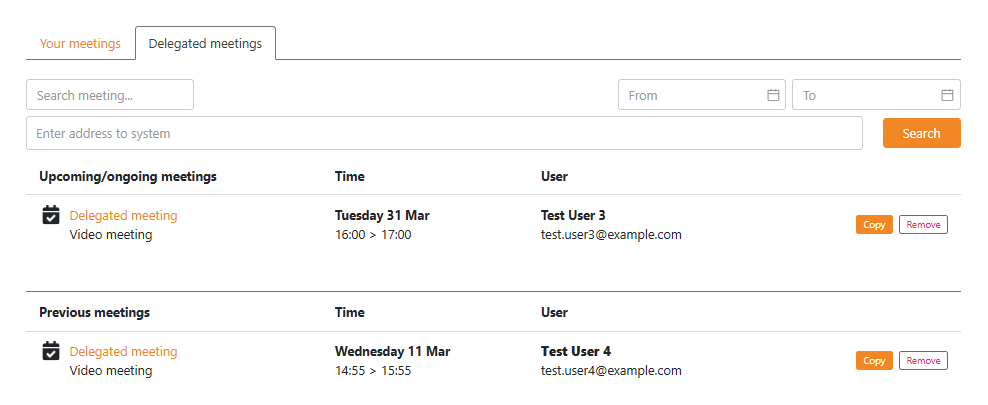Screen dimensions: 988x405
Task: Open the previous Delegated meeting link
Action: (123, 351)
